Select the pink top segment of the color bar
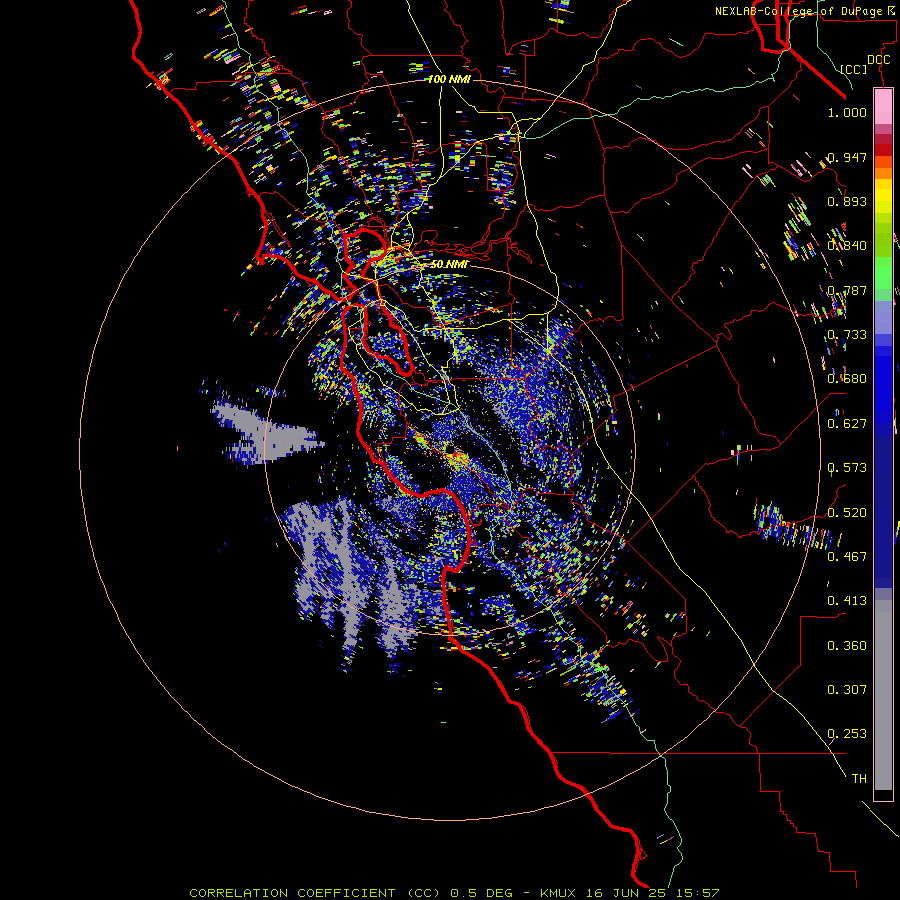This screenshot has width=900, height=900. tap(883, 106)
